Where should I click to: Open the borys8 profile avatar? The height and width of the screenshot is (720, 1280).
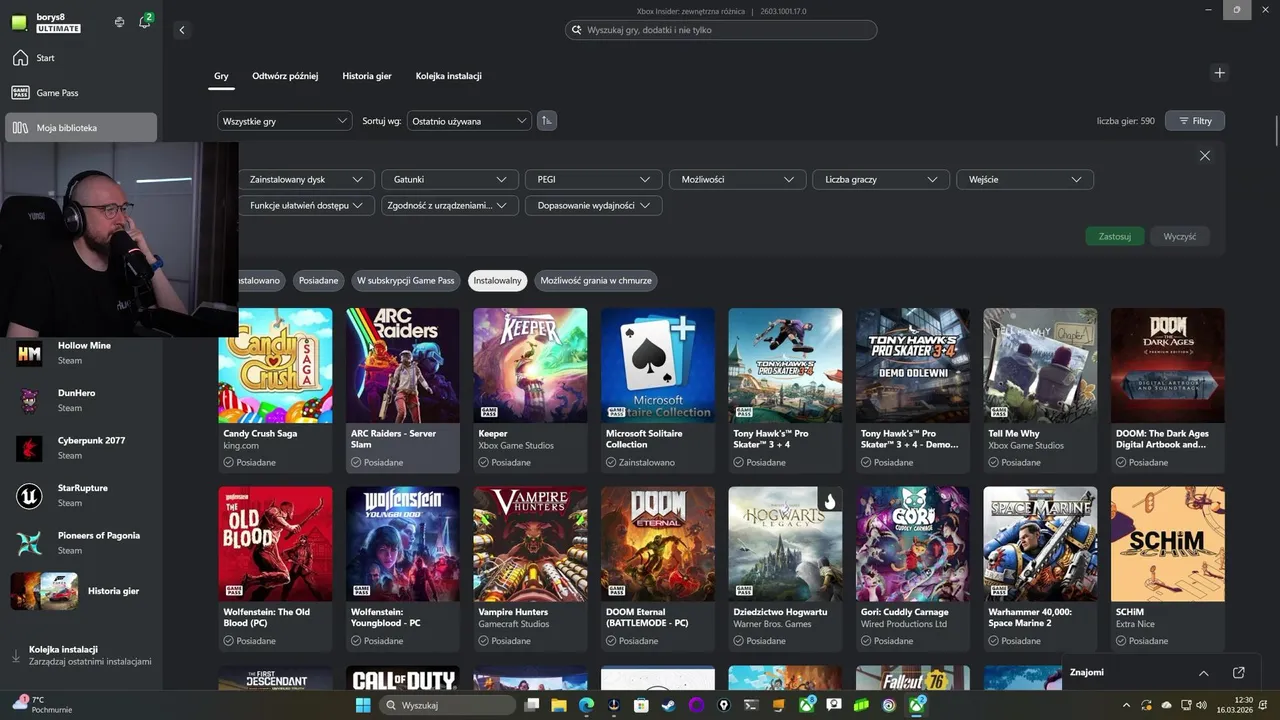tap(19, 22)
